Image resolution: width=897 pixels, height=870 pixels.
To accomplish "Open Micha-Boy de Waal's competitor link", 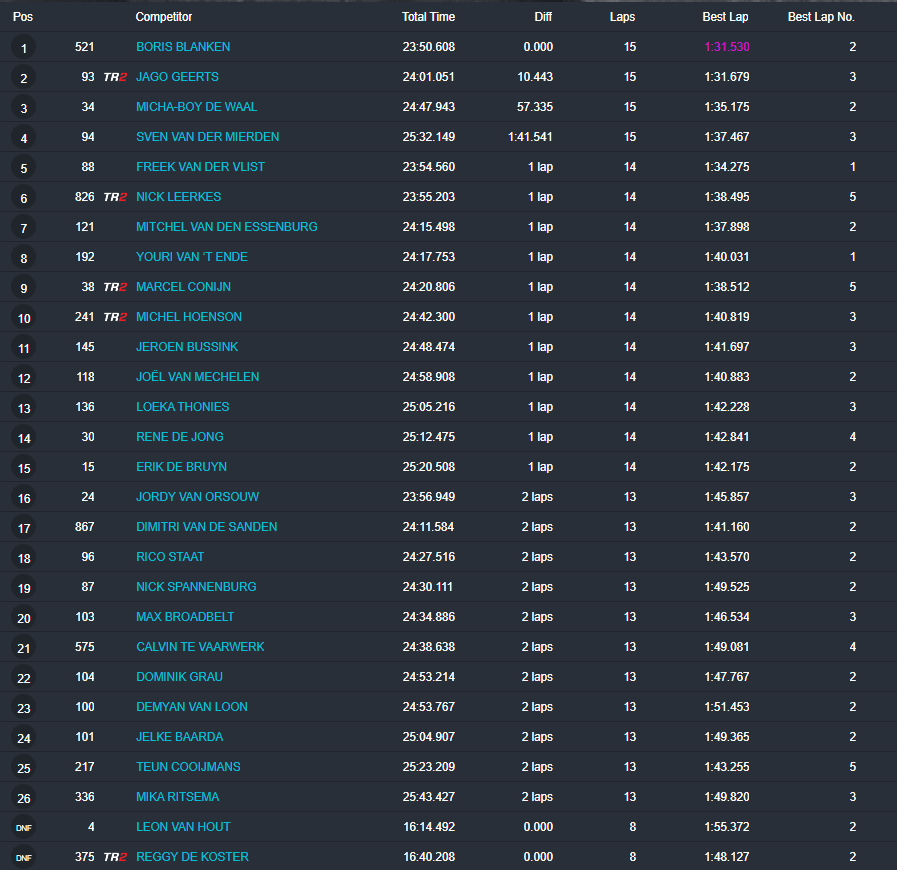I will 190,107.
